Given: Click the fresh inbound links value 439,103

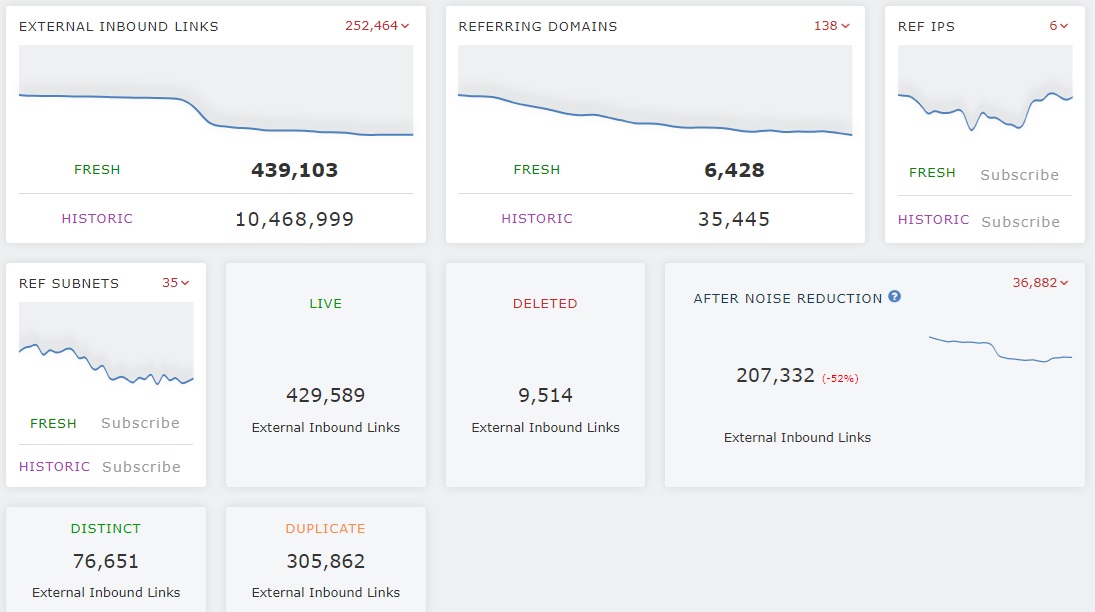Looking at the screenshot, I should [x=295, y=170].
